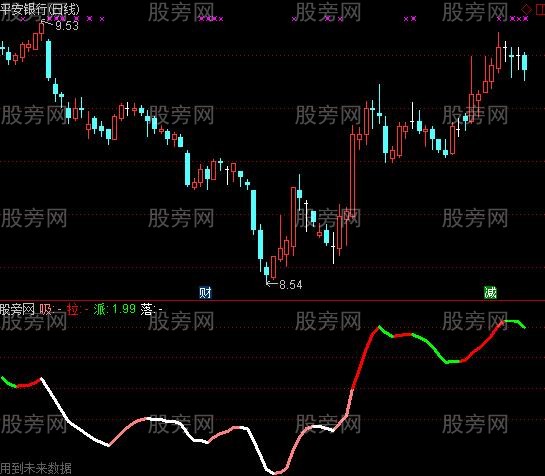Click the red 拉 indicator value label
Viewport: 545px width, 476px height.
click(78, 309)
